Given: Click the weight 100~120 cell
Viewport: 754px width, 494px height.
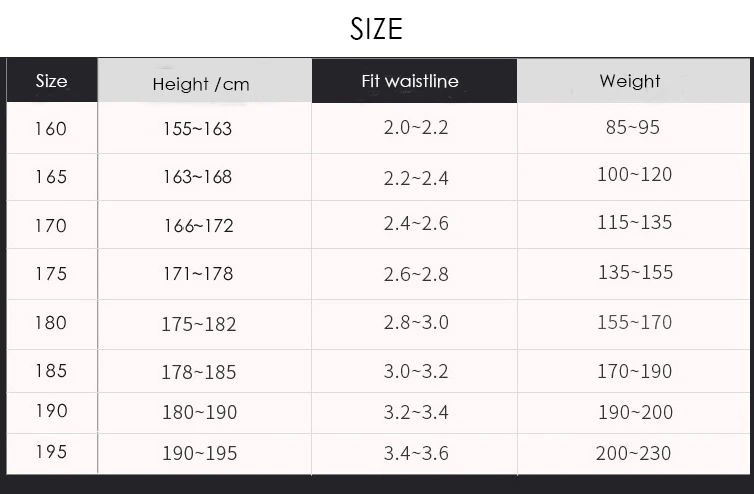Looking at the screenshot, I should pyautogui.click(x=634, y=175).
